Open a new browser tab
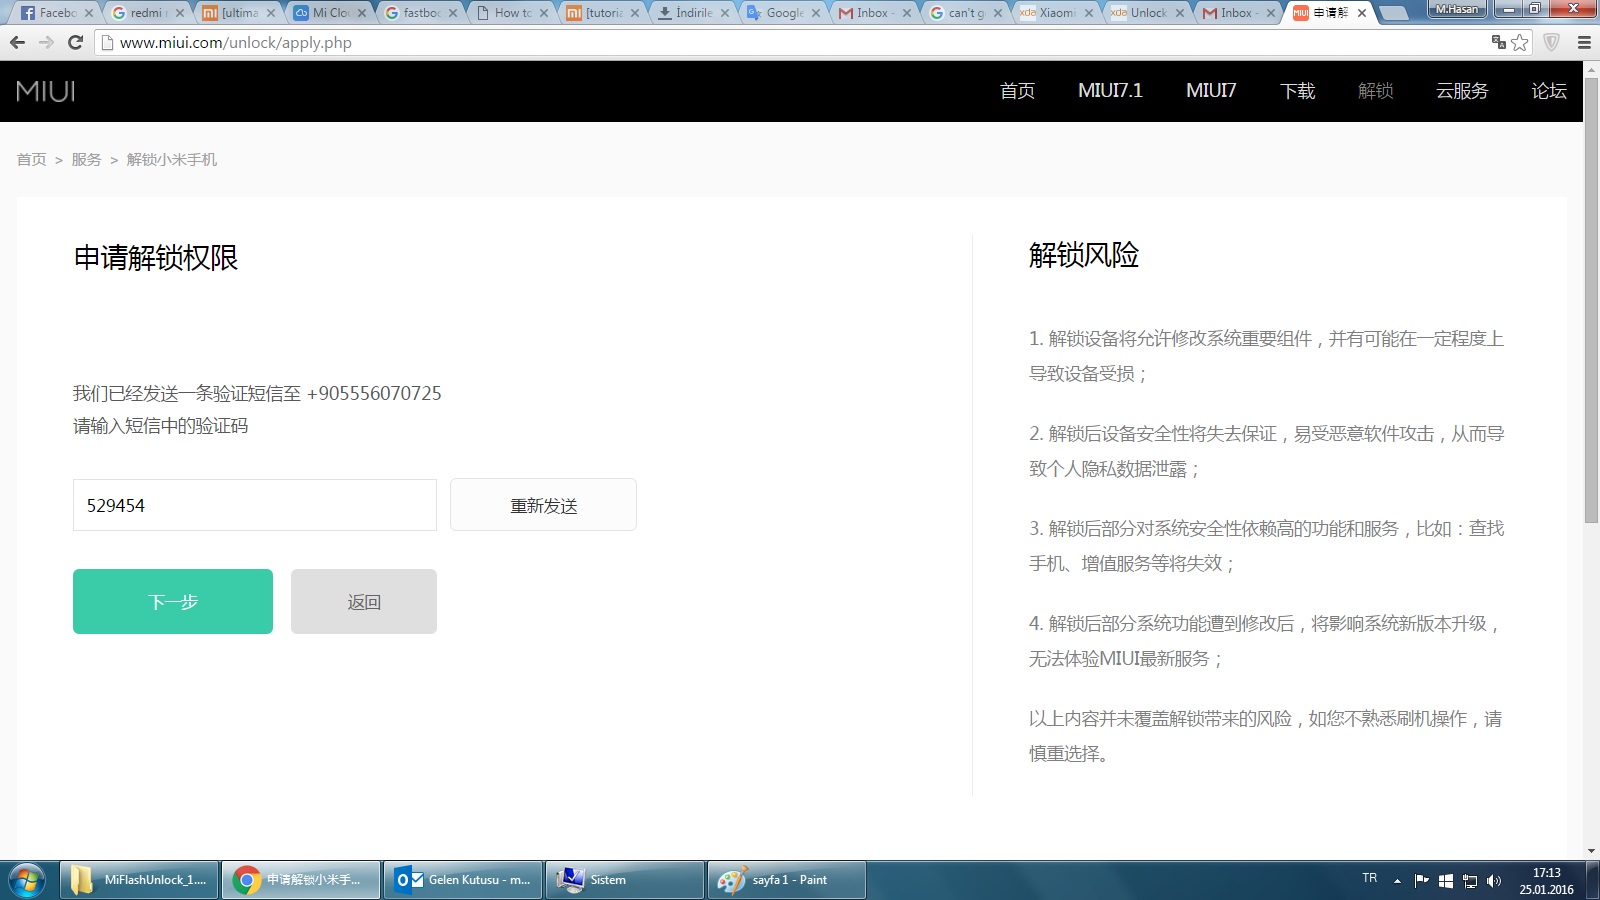The image size is (1600, 900). (x=1394, y=13)
